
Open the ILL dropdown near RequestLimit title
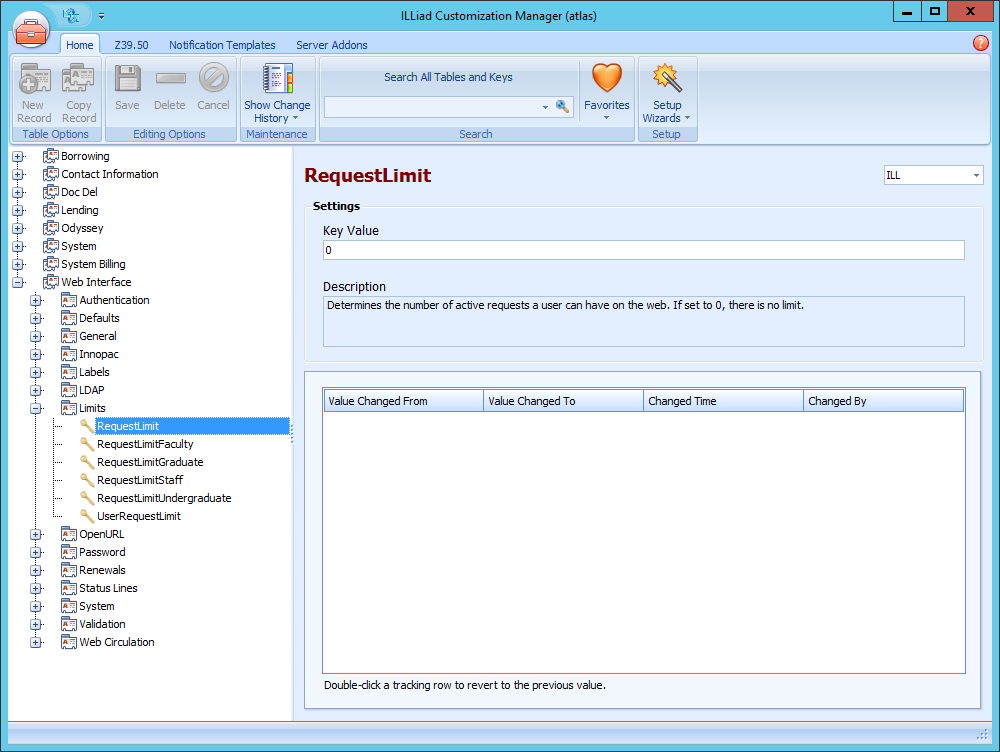click(x=978, y=174)
